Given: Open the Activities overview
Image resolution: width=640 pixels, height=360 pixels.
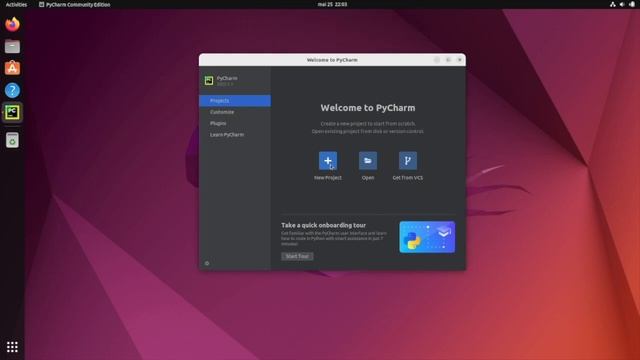Looking at the screenshot, I should [x=16, y=4].
